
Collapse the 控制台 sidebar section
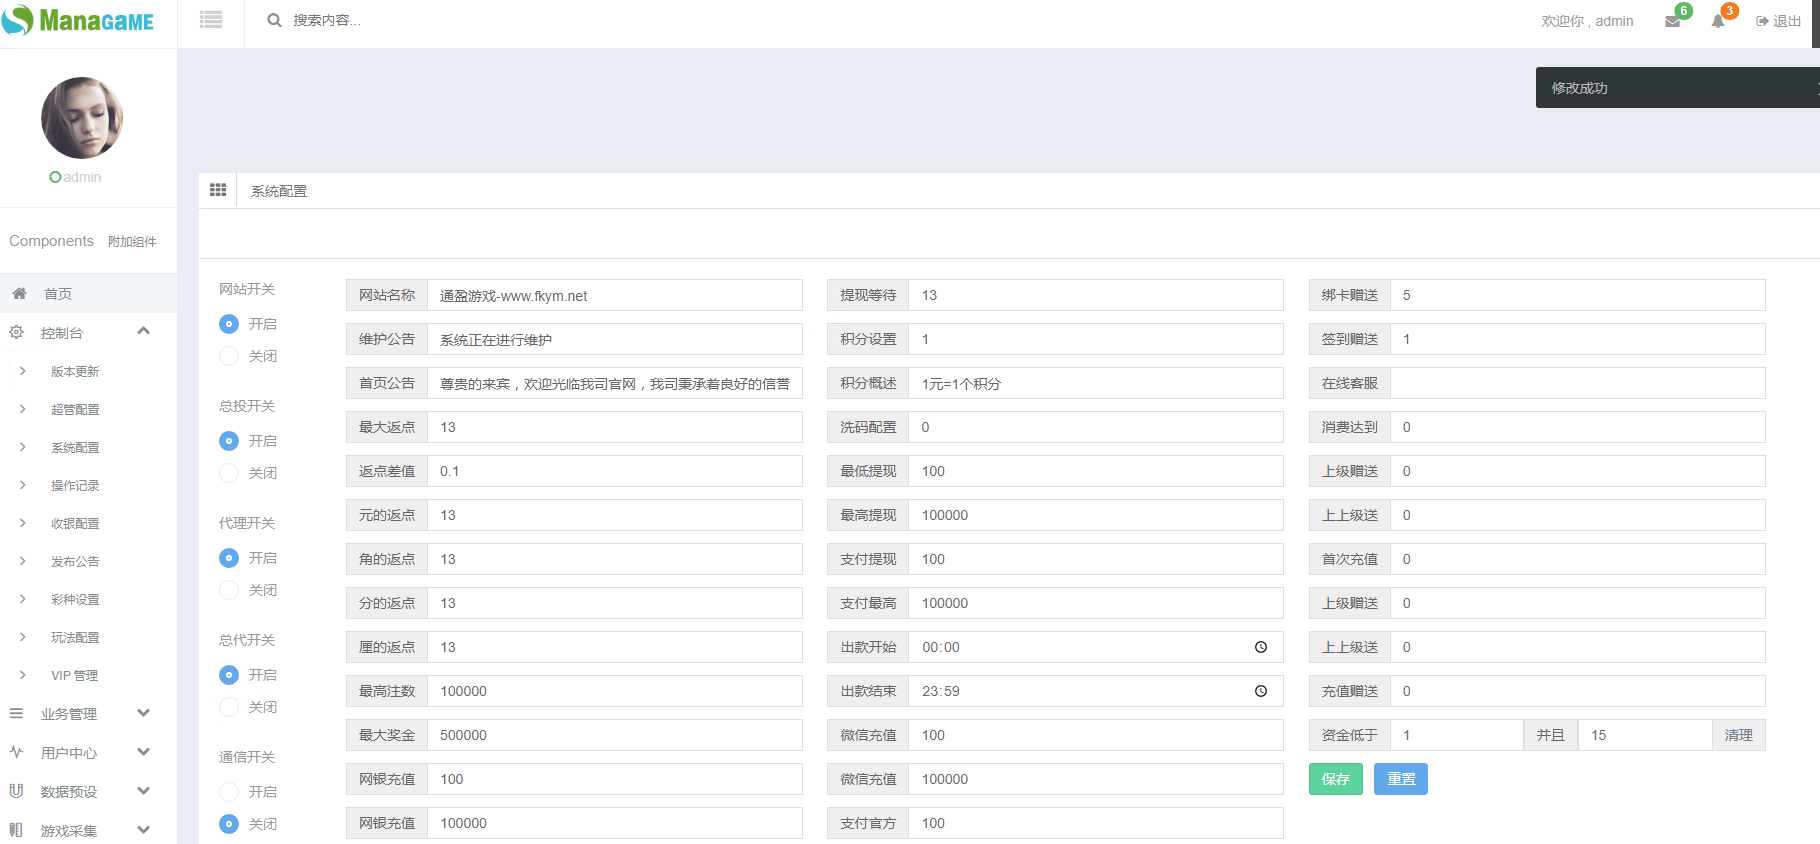(143, 332)
